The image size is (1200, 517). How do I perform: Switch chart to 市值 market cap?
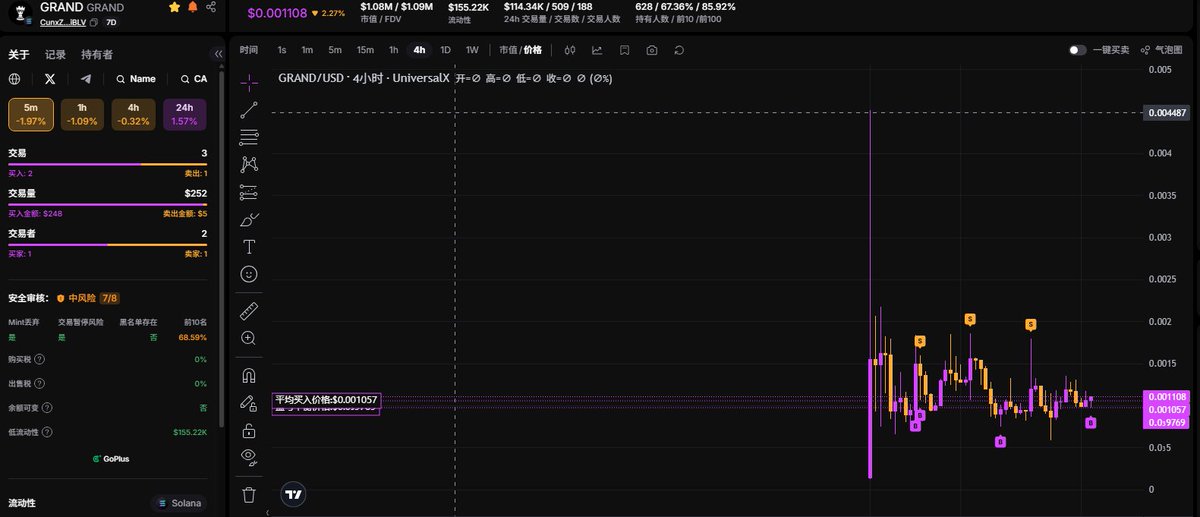[508, 50]
